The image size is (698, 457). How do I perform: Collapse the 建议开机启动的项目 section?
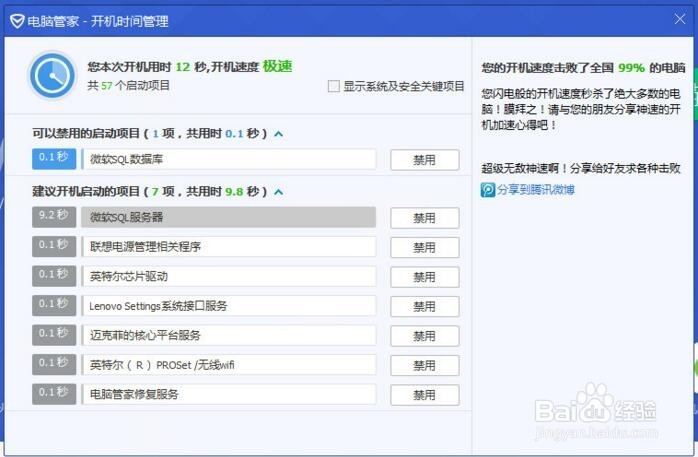(279, 192)
